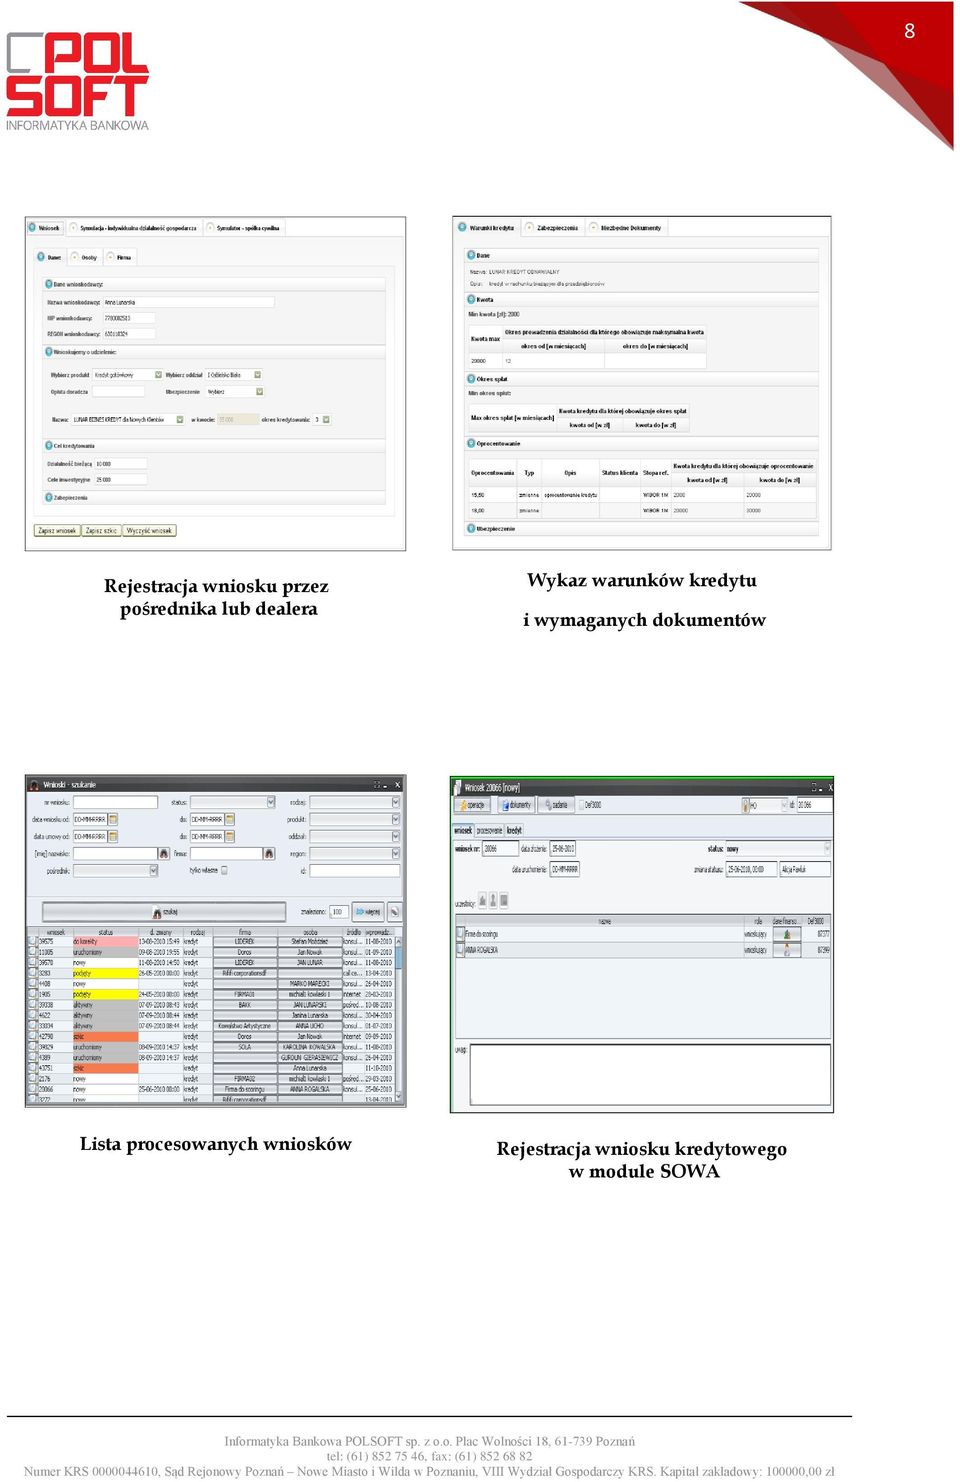Switch to the kredyt tab

(514, 830)
